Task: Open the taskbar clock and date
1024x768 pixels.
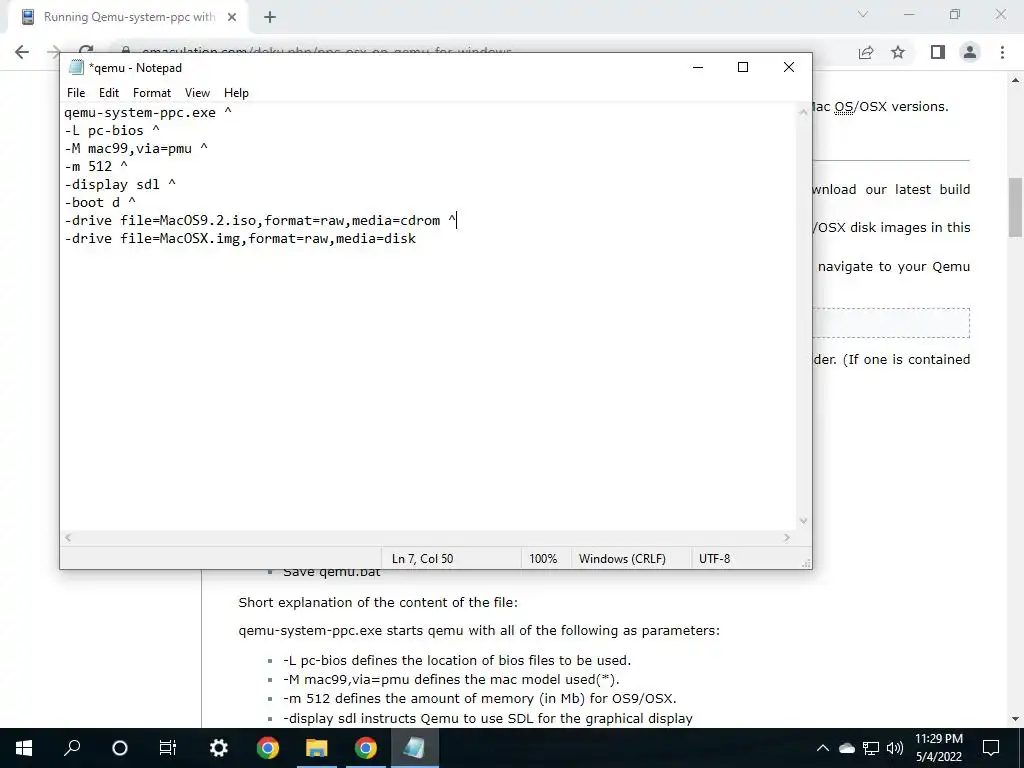Action: [938, 748]
